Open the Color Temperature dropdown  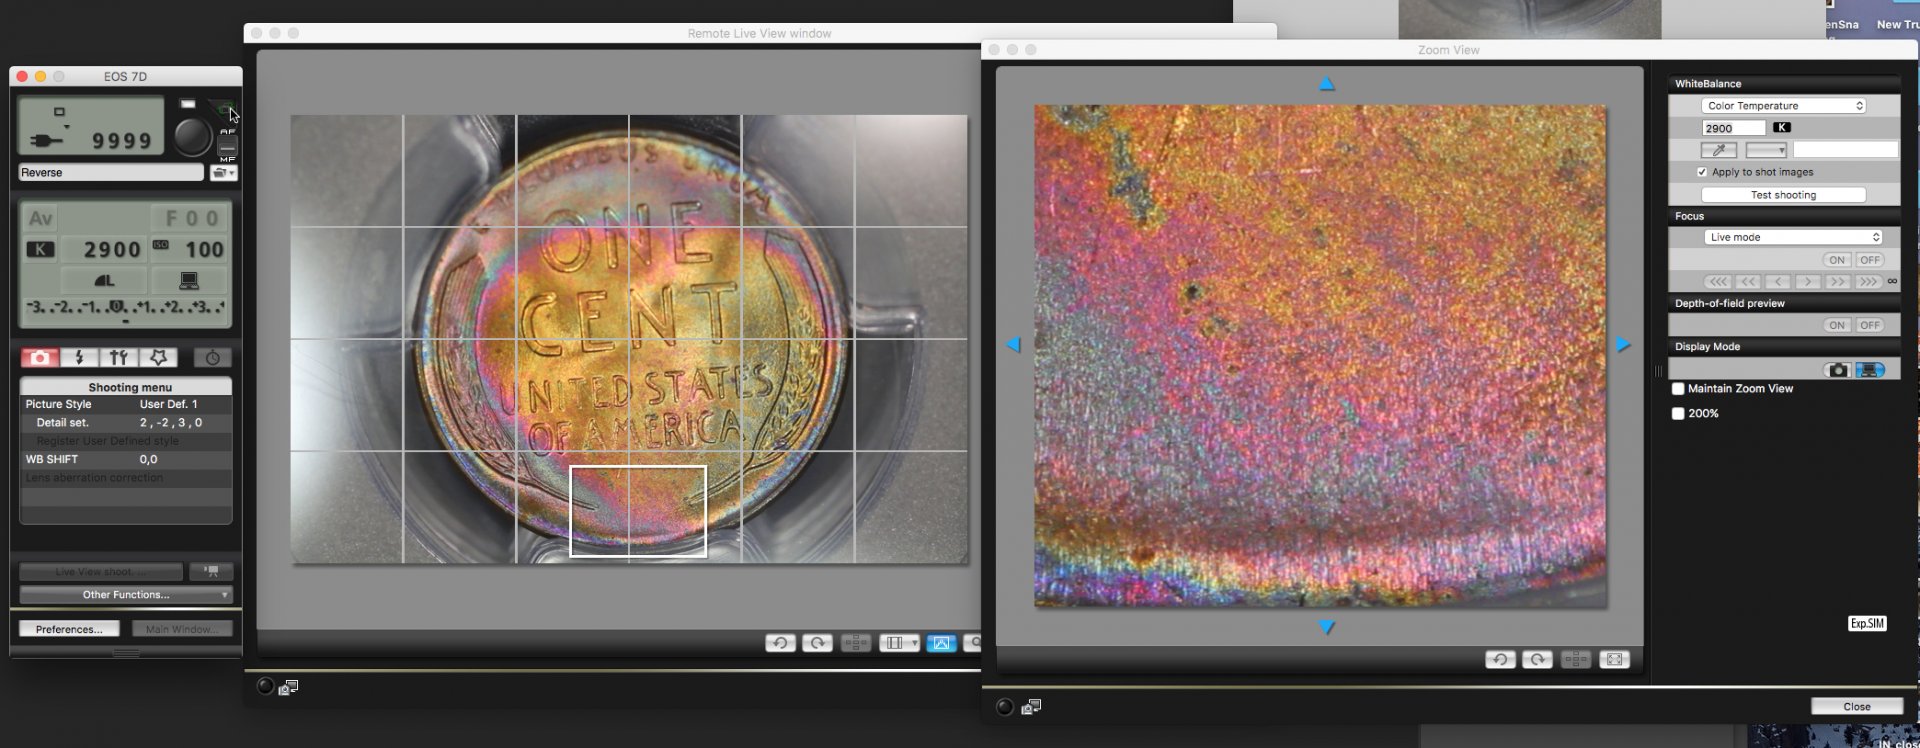[x=1783, y=106]
